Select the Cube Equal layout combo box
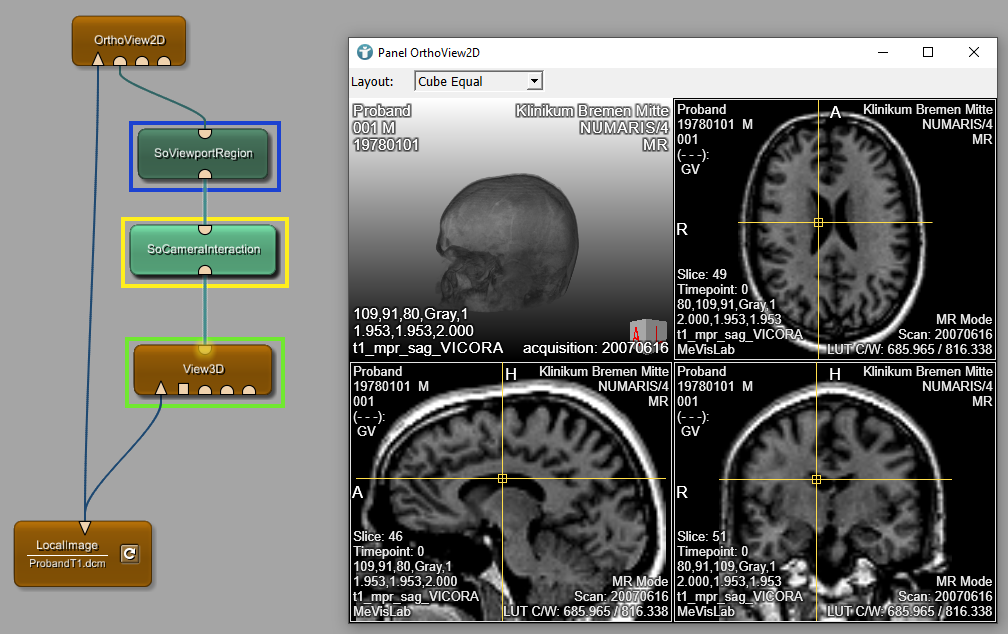 [x=470, y=81]
